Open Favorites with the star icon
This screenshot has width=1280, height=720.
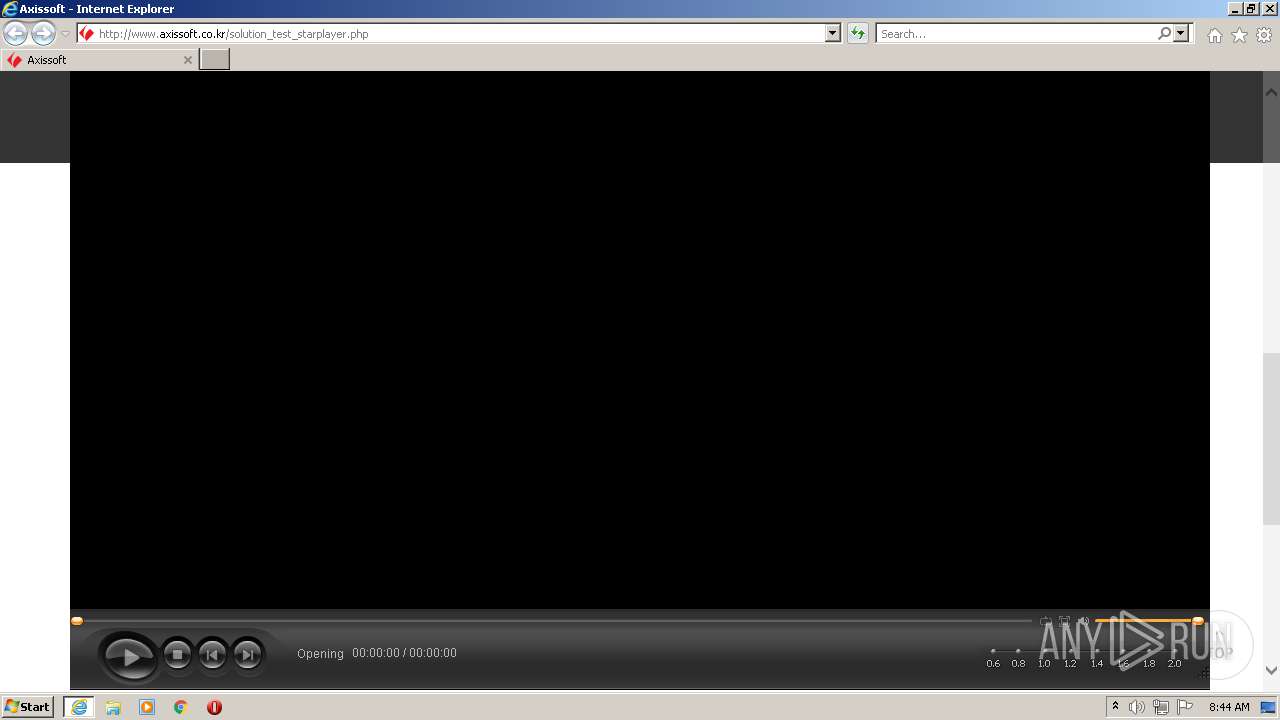(1239, 35)
